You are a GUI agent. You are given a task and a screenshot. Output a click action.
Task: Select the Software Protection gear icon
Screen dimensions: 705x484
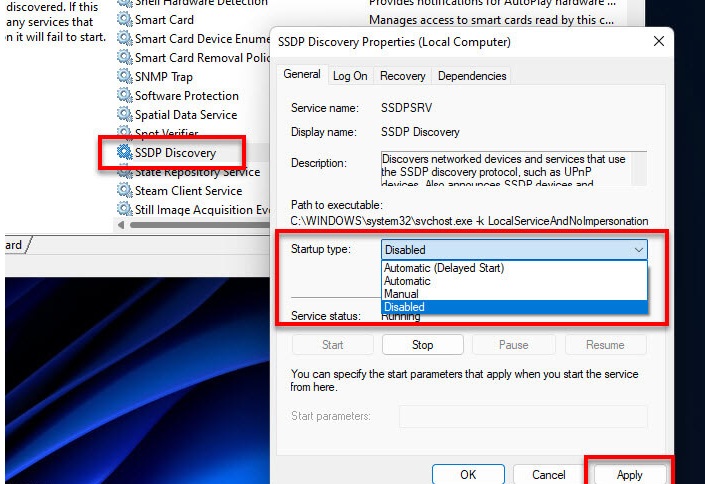125,96
